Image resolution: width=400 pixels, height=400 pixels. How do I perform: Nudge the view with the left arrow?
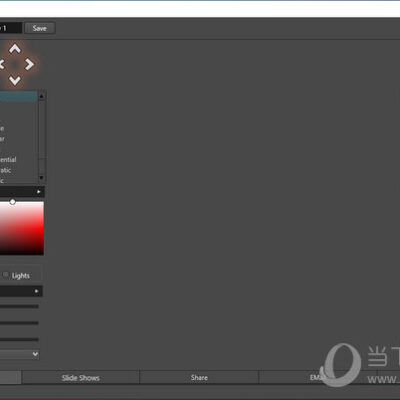click(x=2, y=64)
